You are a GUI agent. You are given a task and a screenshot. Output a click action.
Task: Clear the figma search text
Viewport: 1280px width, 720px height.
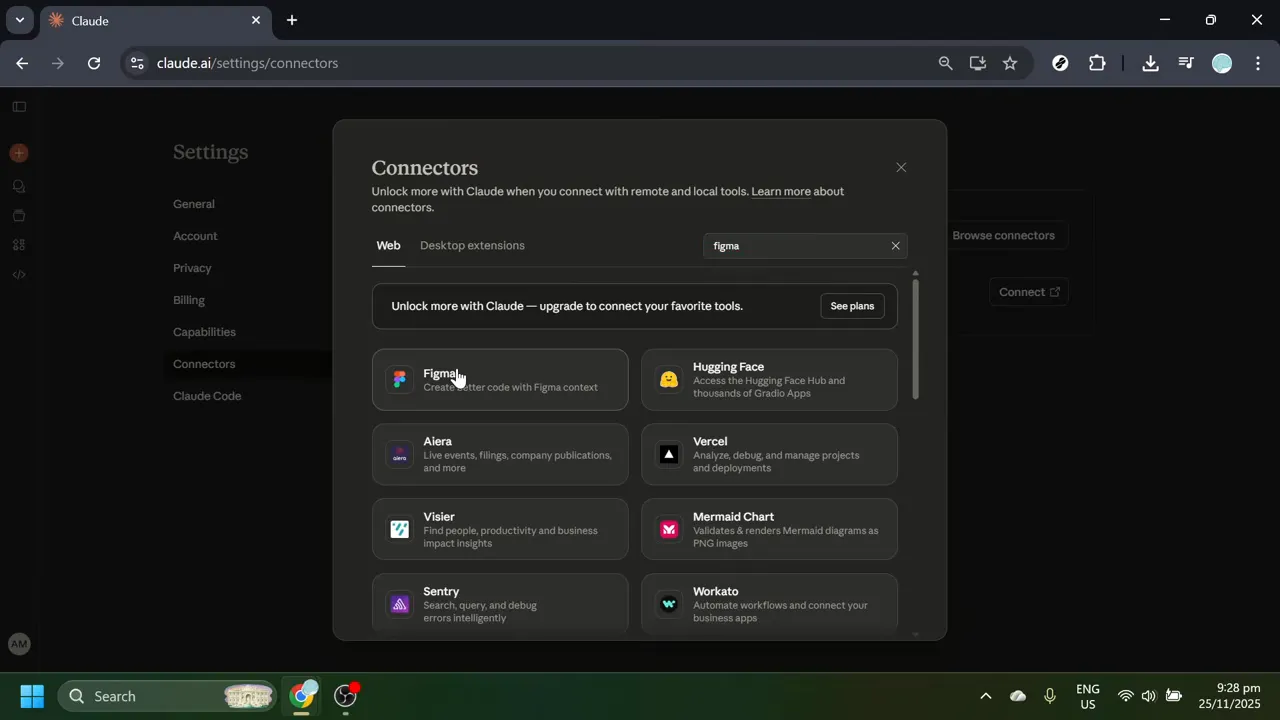tap(895, 246)
